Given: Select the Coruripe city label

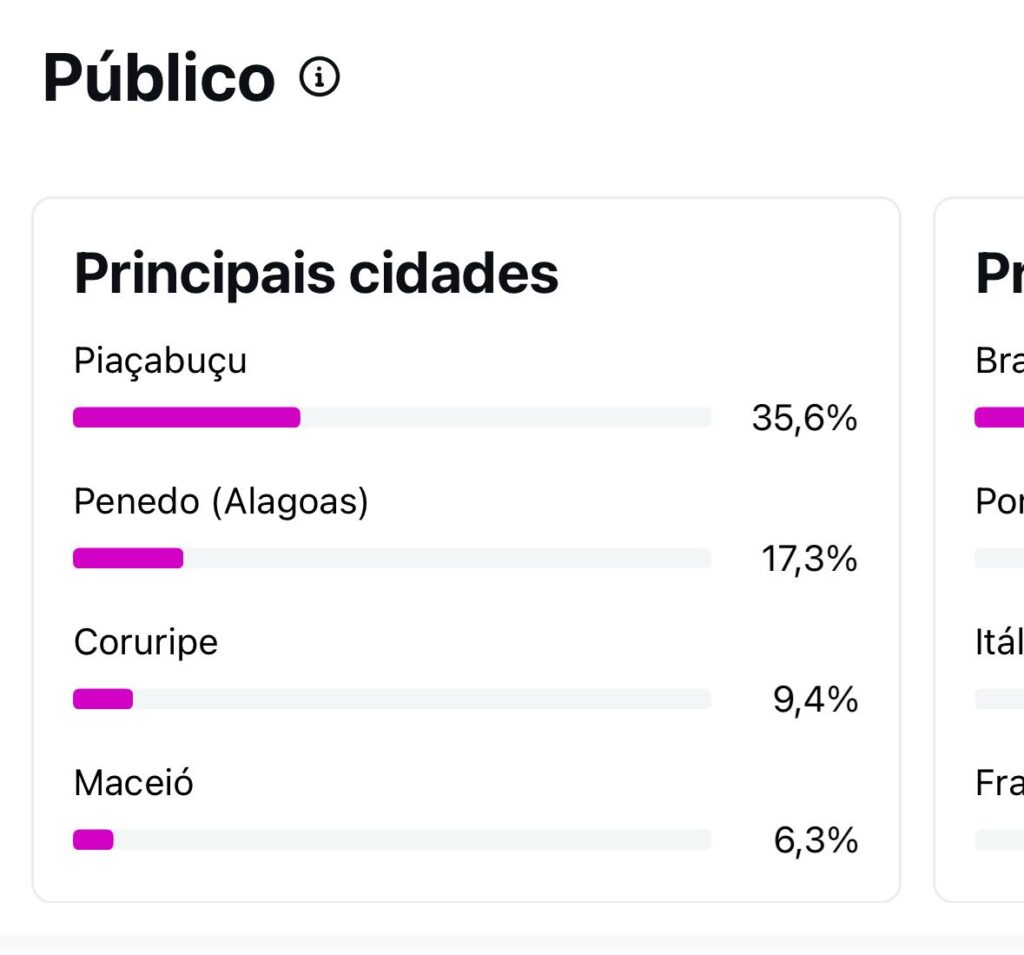Looking at the screenshot, I should 146,642.
